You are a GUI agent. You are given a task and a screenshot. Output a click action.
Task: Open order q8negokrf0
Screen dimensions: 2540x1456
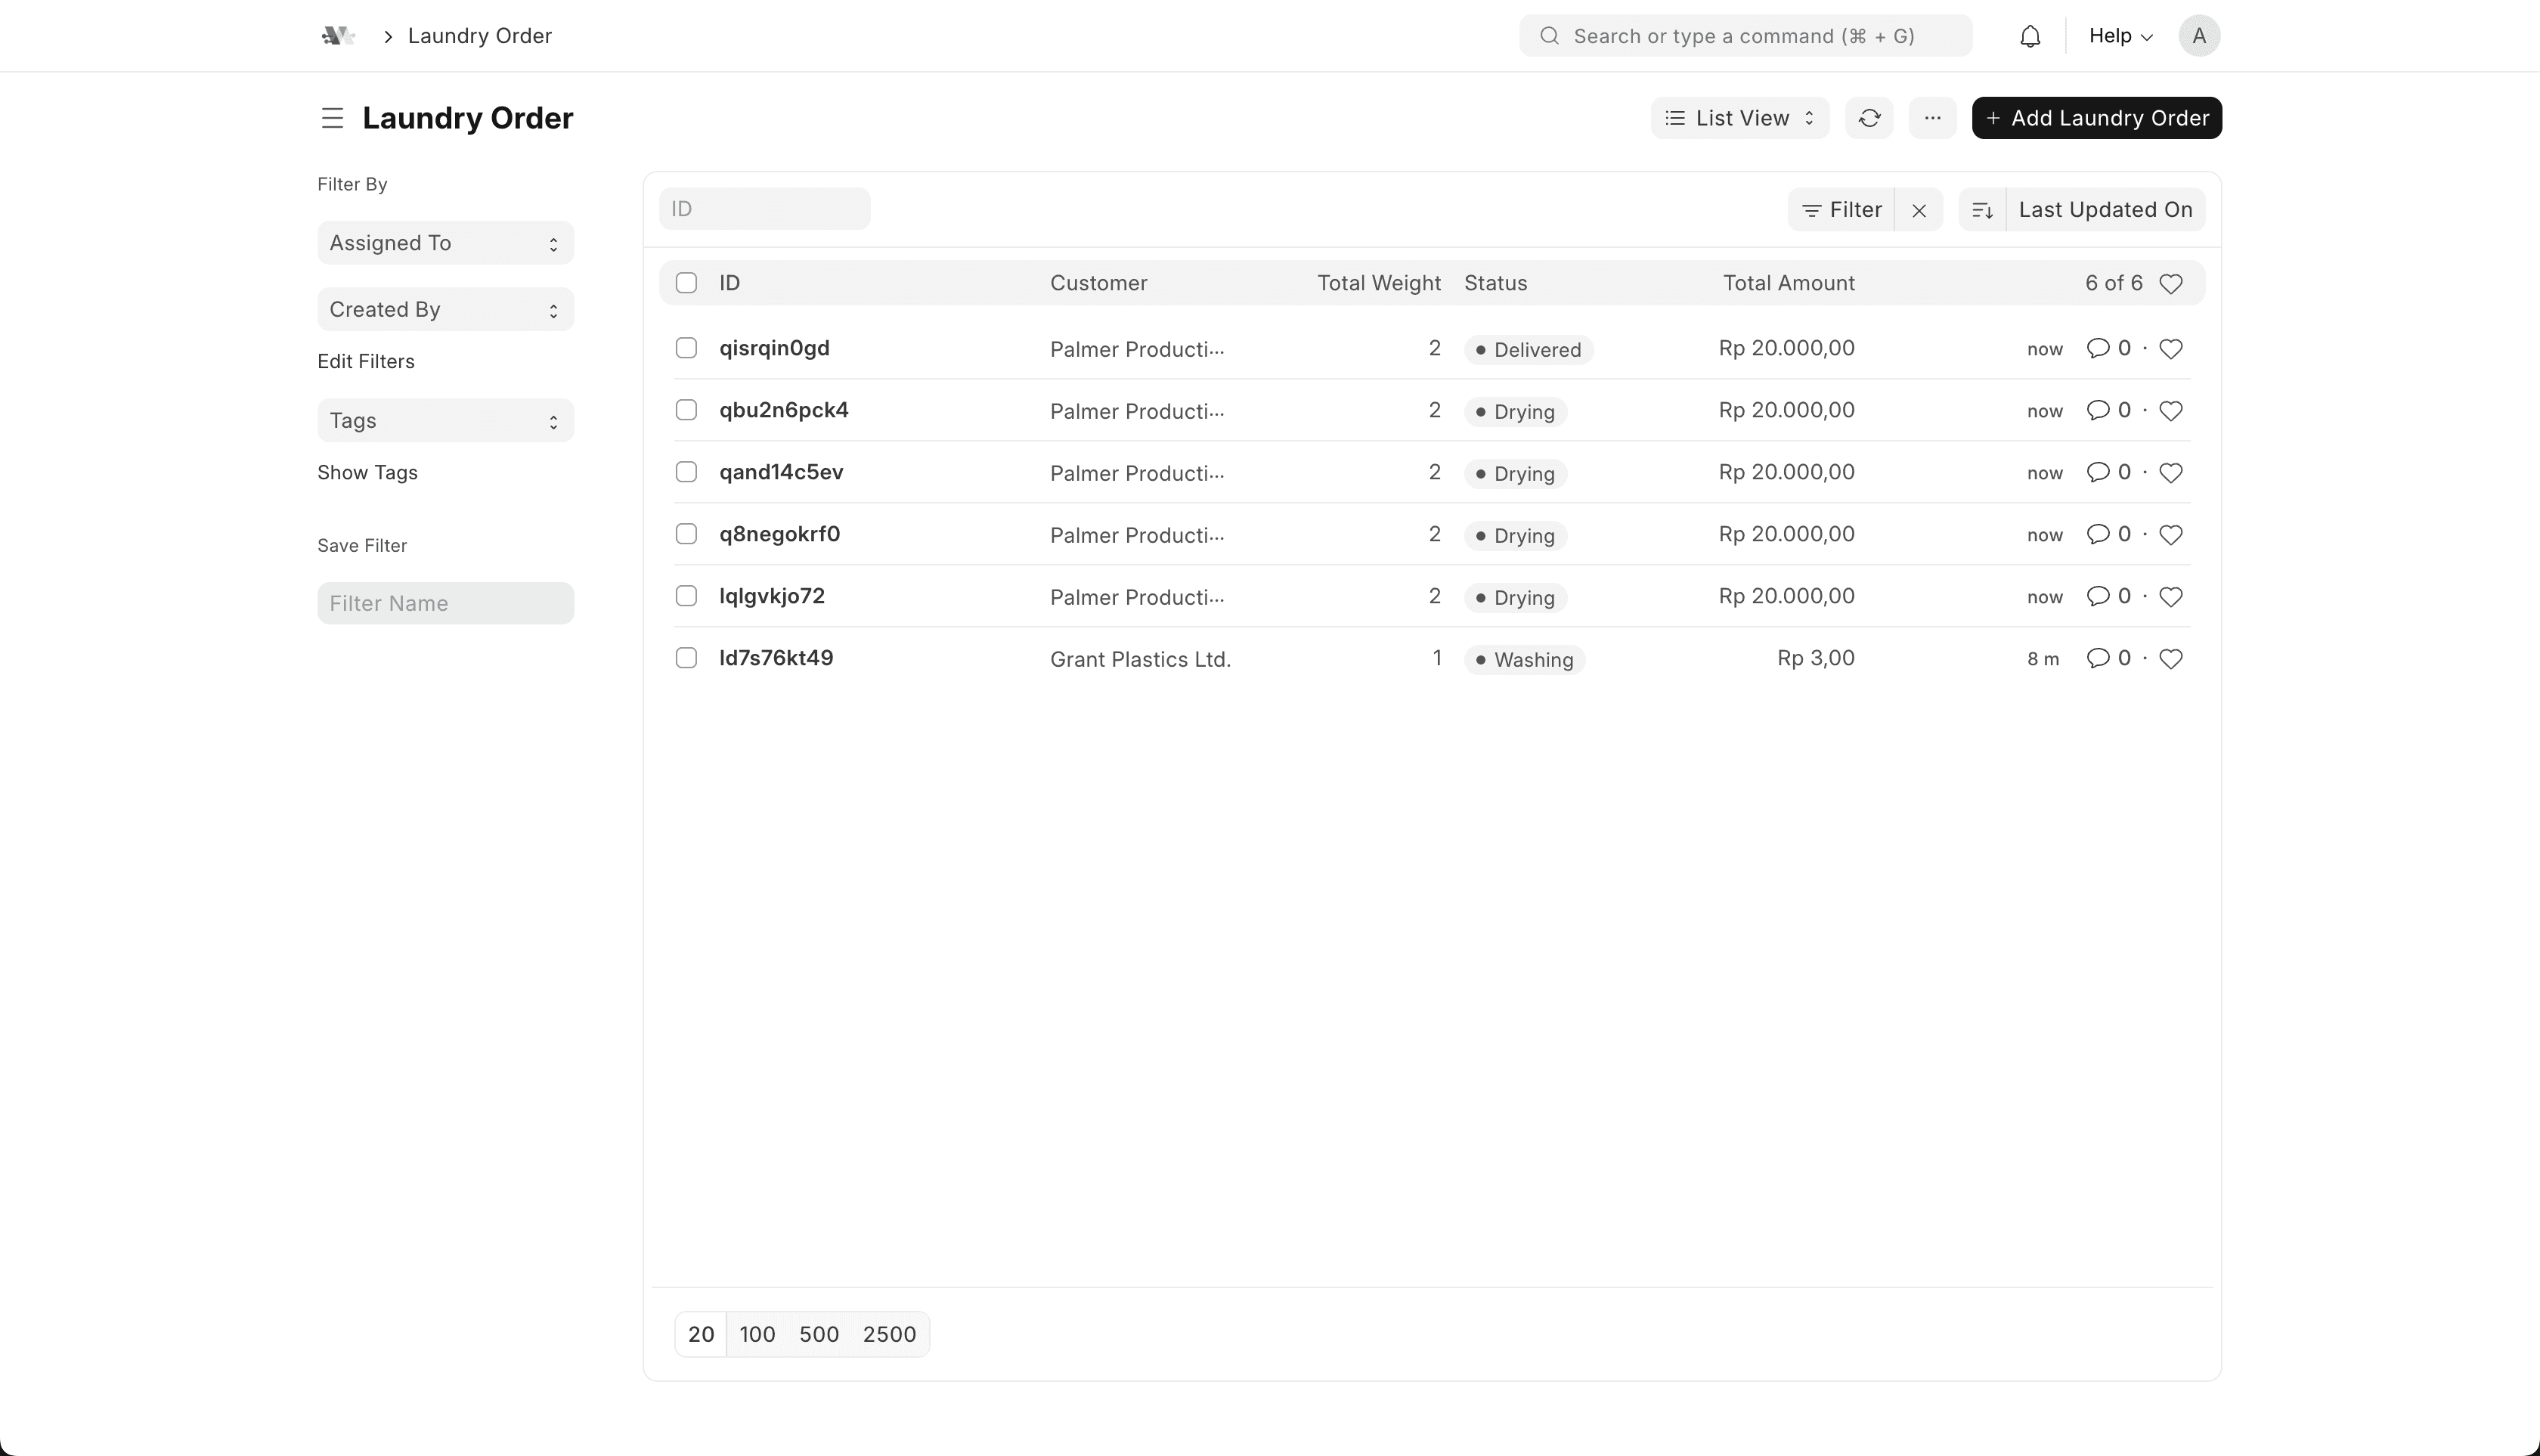click(779, 534)
